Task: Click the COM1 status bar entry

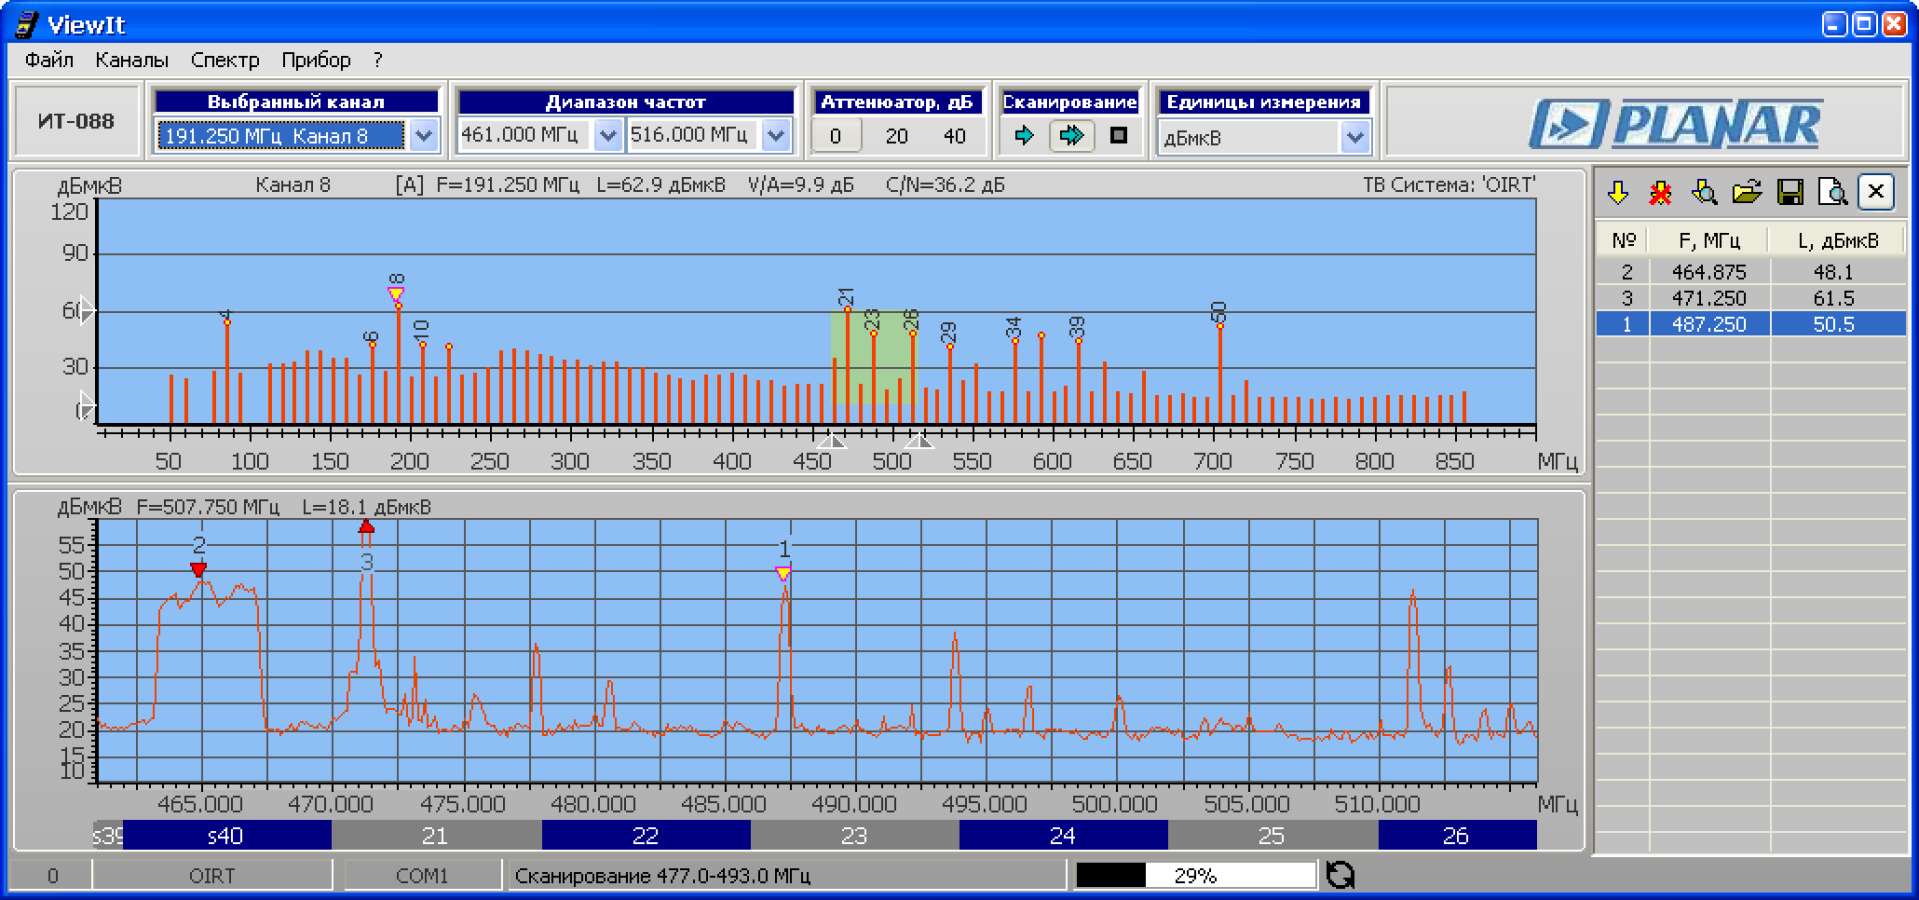Action: (422, 876)
